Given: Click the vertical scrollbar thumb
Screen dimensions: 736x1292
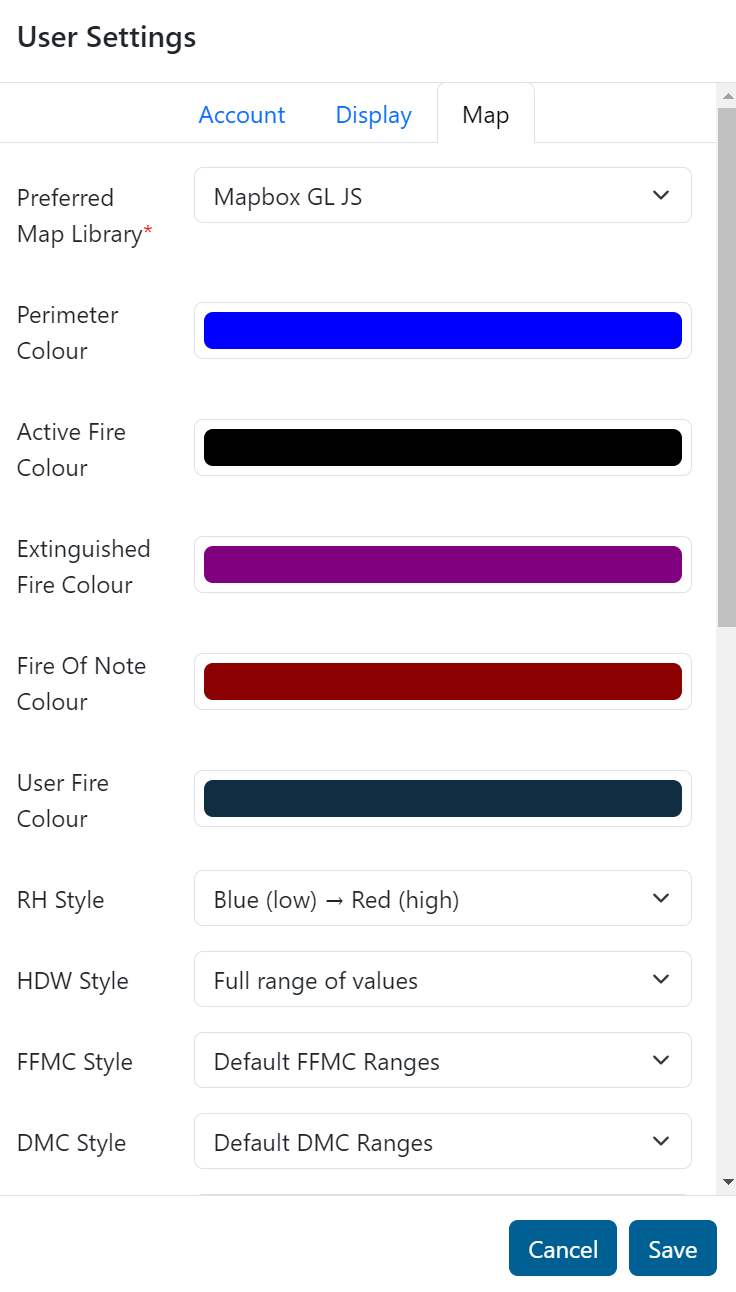Looking at the screenshot, I should 727,365.
